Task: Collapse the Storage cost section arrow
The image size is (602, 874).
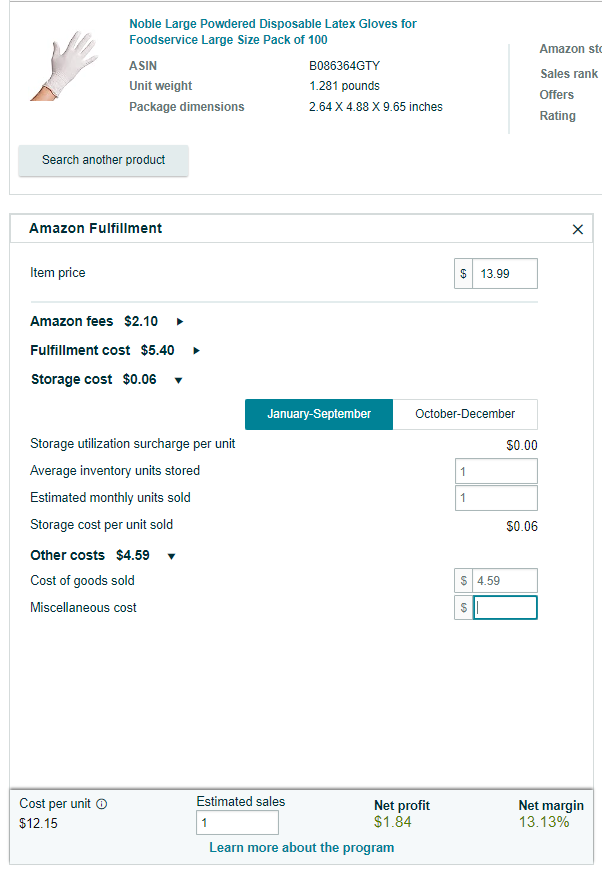Action: coord(178,380)
